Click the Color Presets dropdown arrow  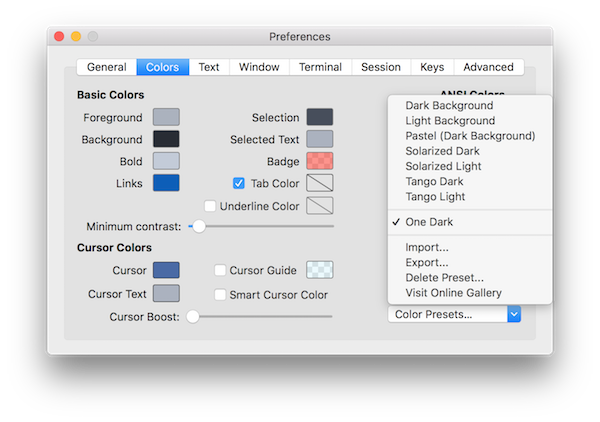click(514, 314)
